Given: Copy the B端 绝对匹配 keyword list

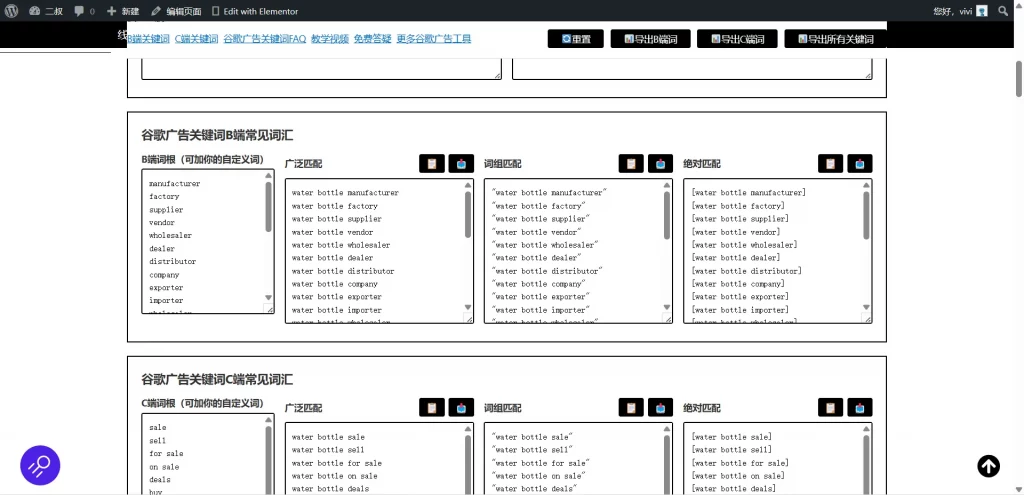Looking at the screenshot, I should click(x=831, y=163).
